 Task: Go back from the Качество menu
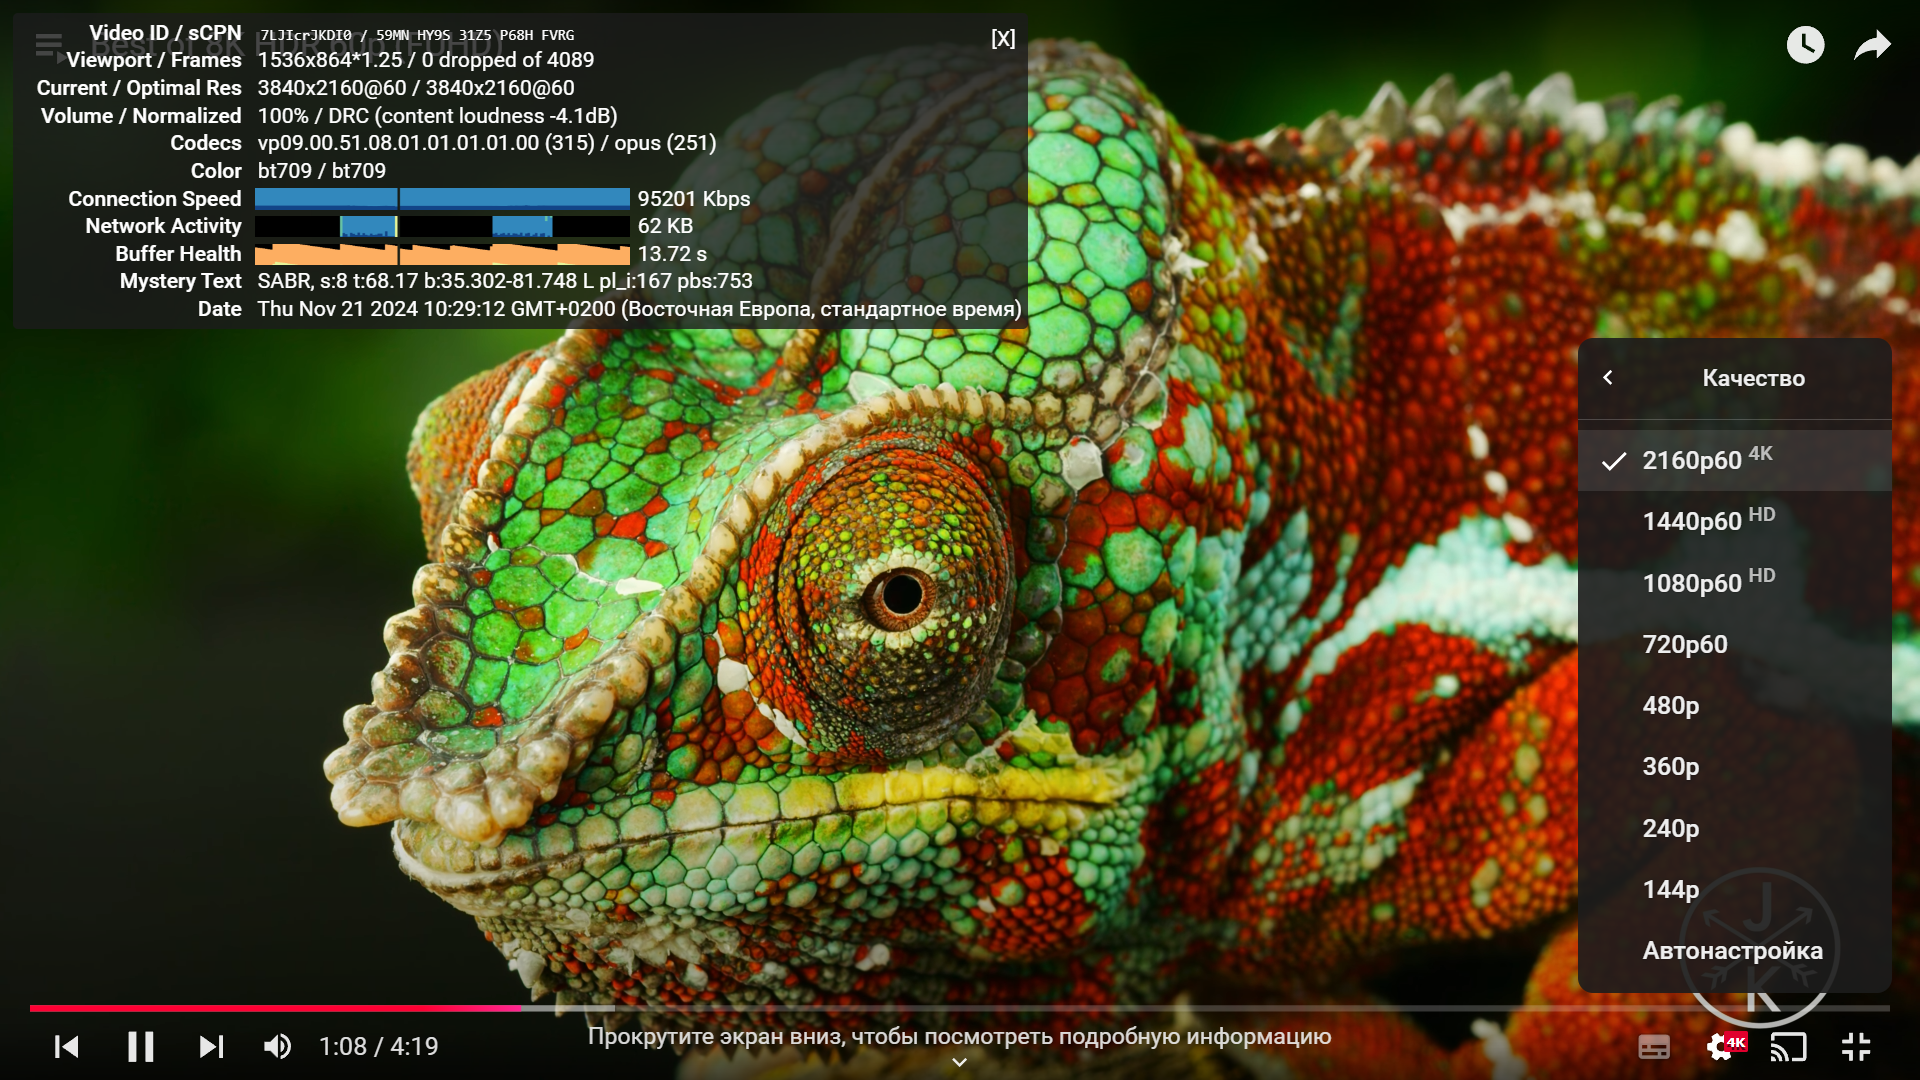point(1608,378)
